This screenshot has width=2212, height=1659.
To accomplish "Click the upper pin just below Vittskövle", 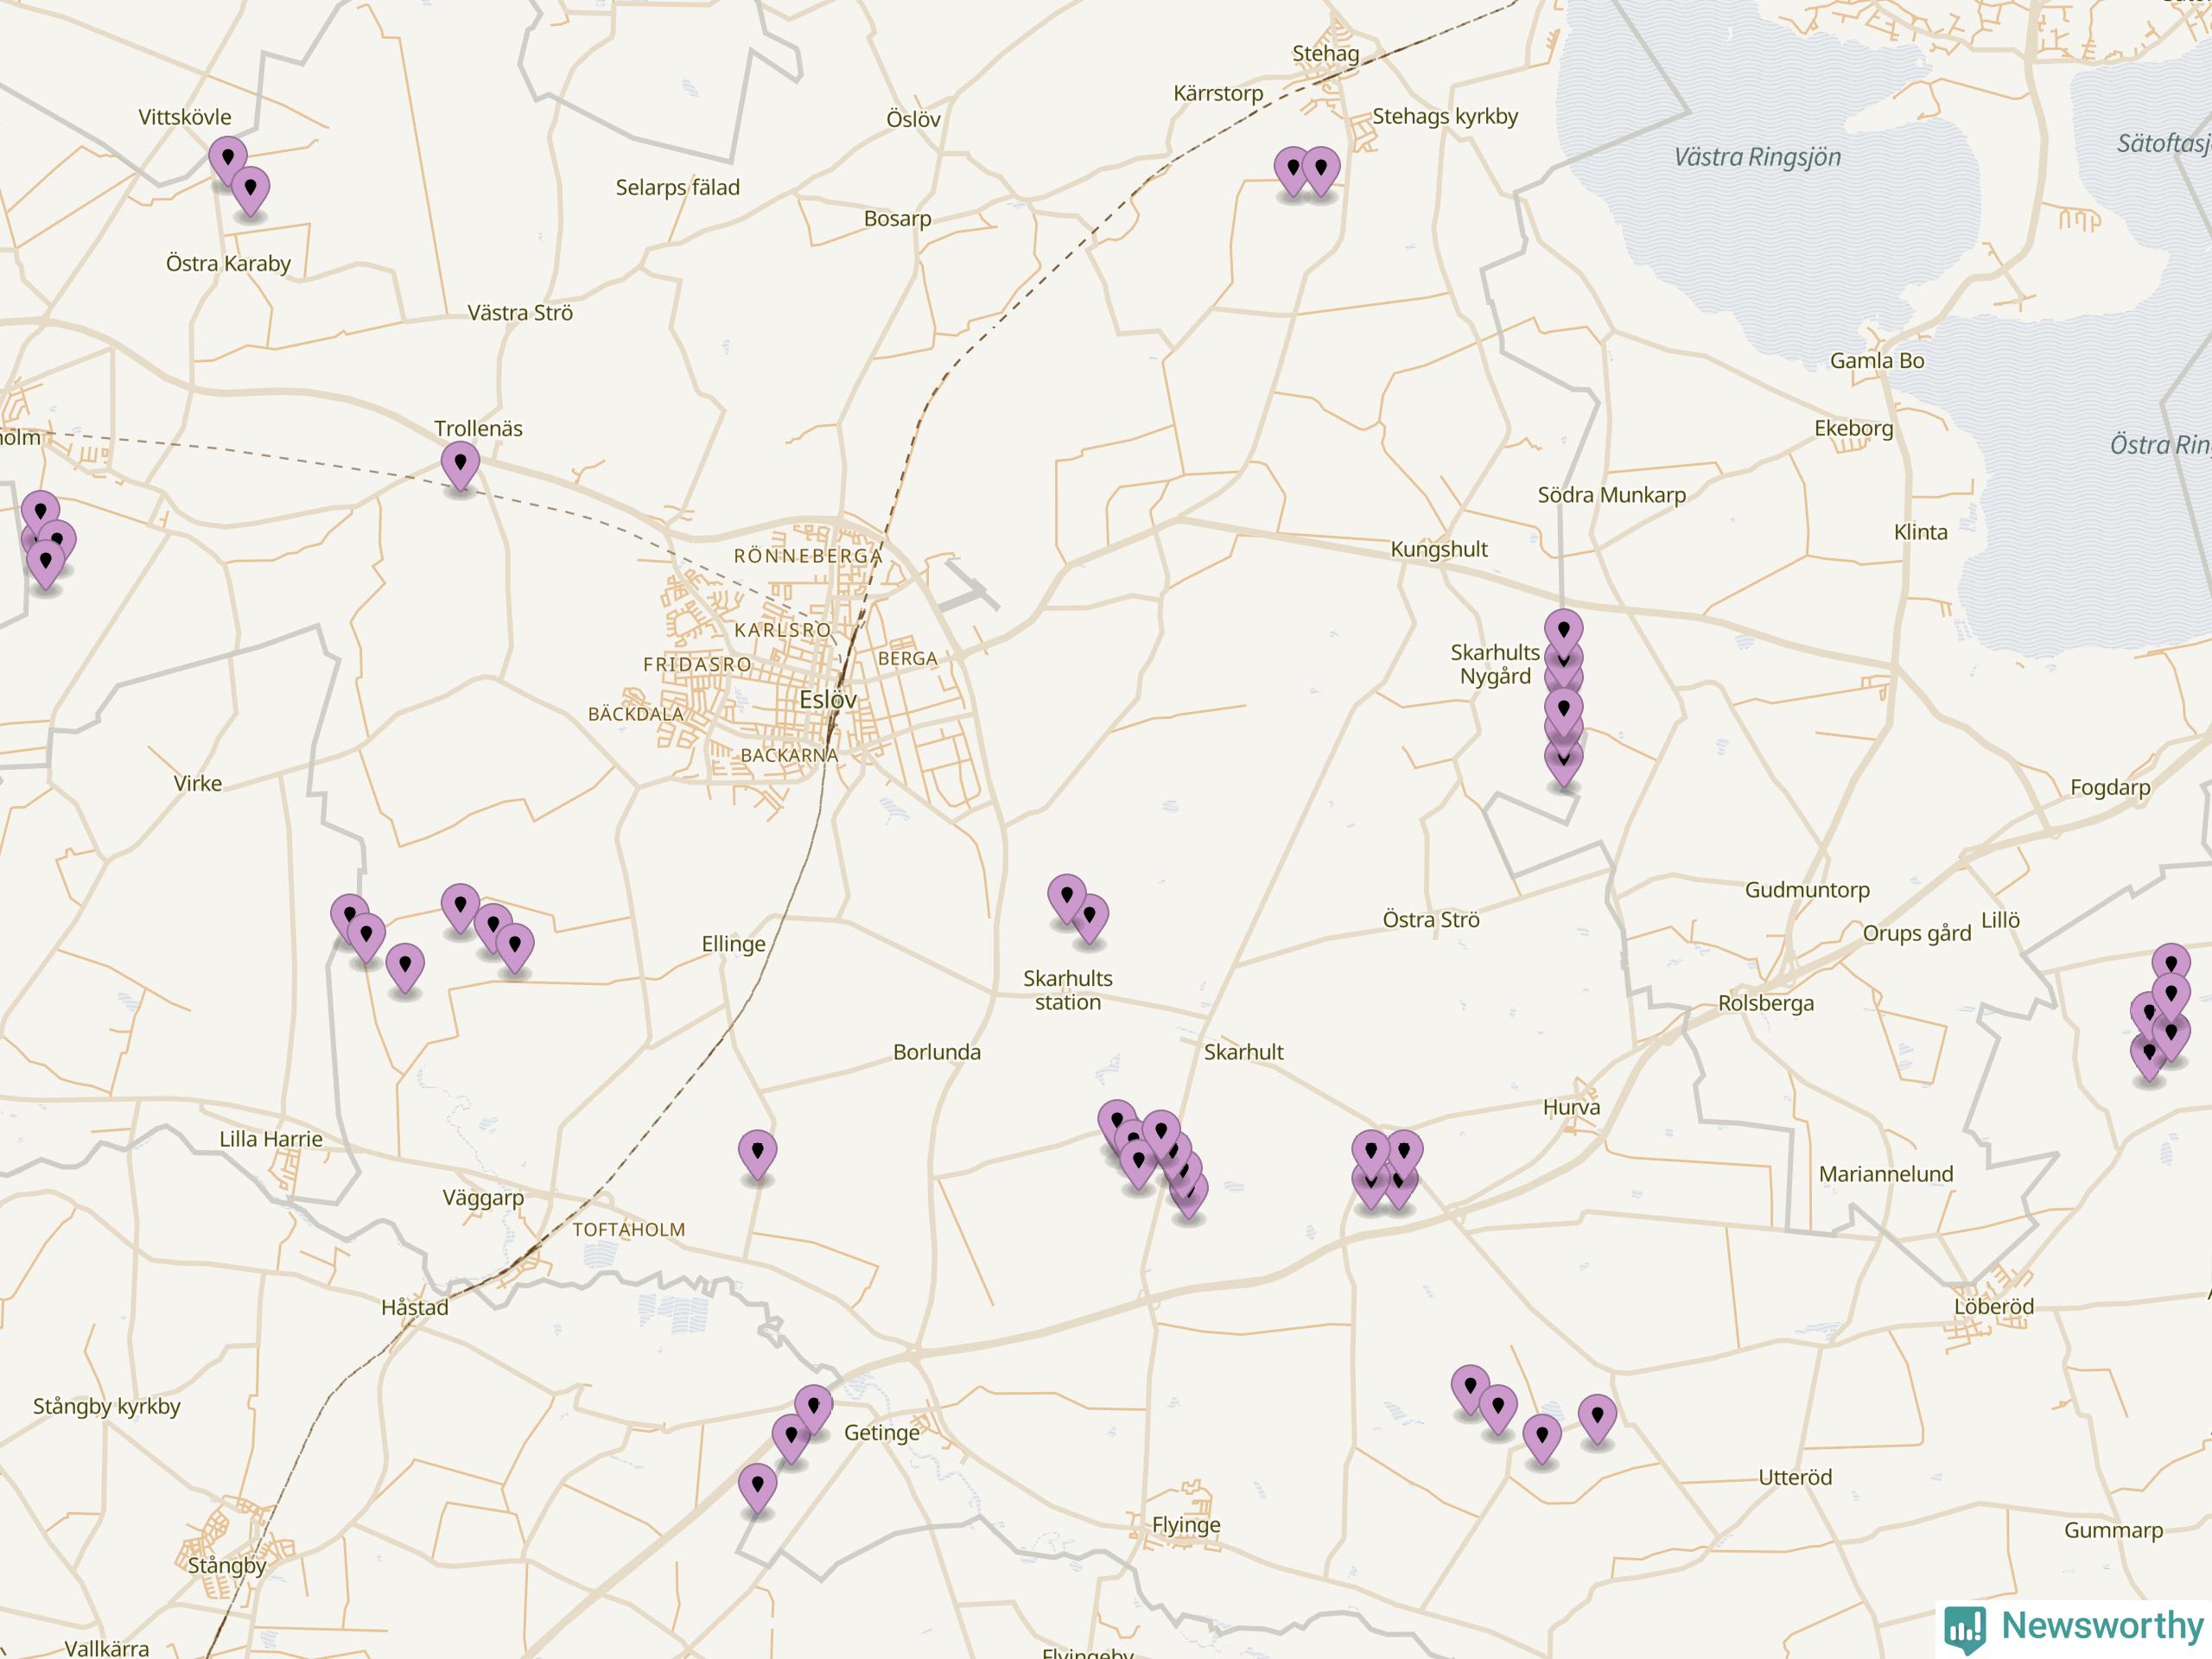I will [228, 162].
